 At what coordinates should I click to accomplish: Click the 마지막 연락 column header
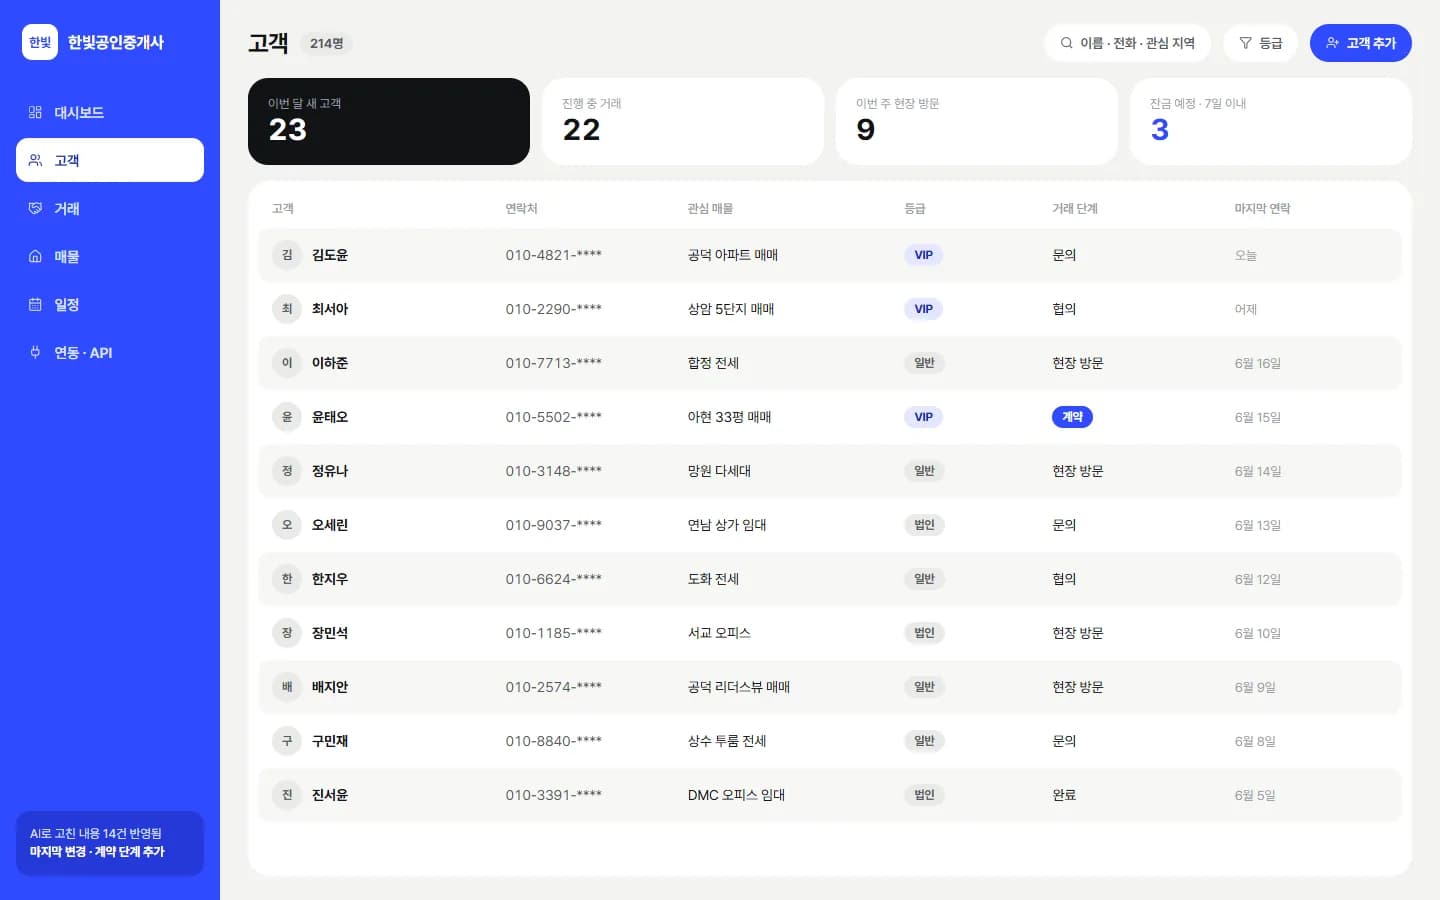click(x=1262, y=208)
